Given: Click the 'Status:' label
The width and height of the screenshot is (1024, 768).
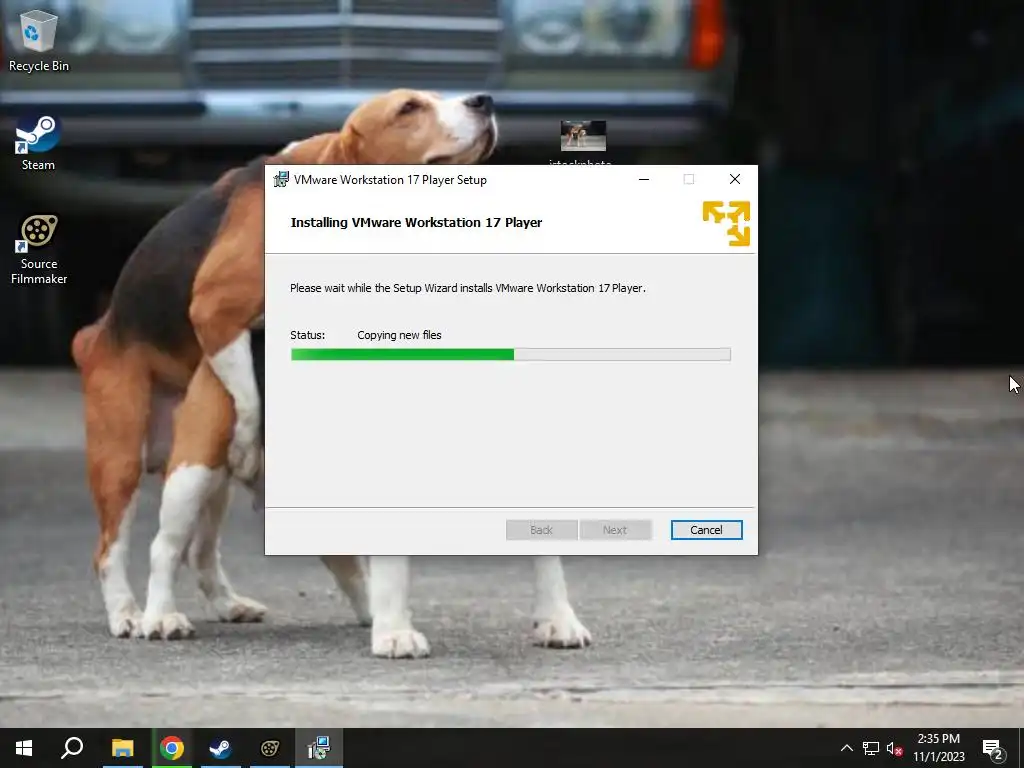Looking at the screenshot, I should 308,335.
